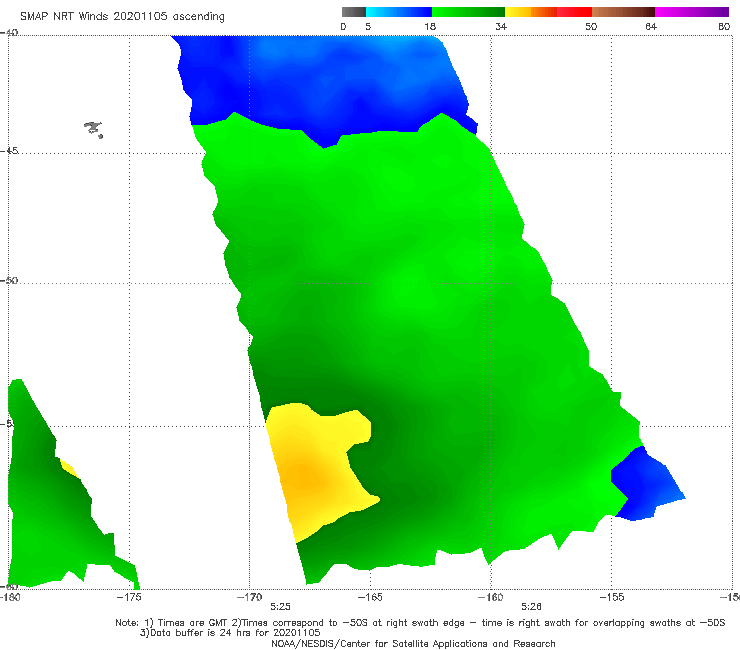Click the small blue patch at the swath's right tip
Image resolution: width=740 pixels, height=650 pixels.
point(646,485)
